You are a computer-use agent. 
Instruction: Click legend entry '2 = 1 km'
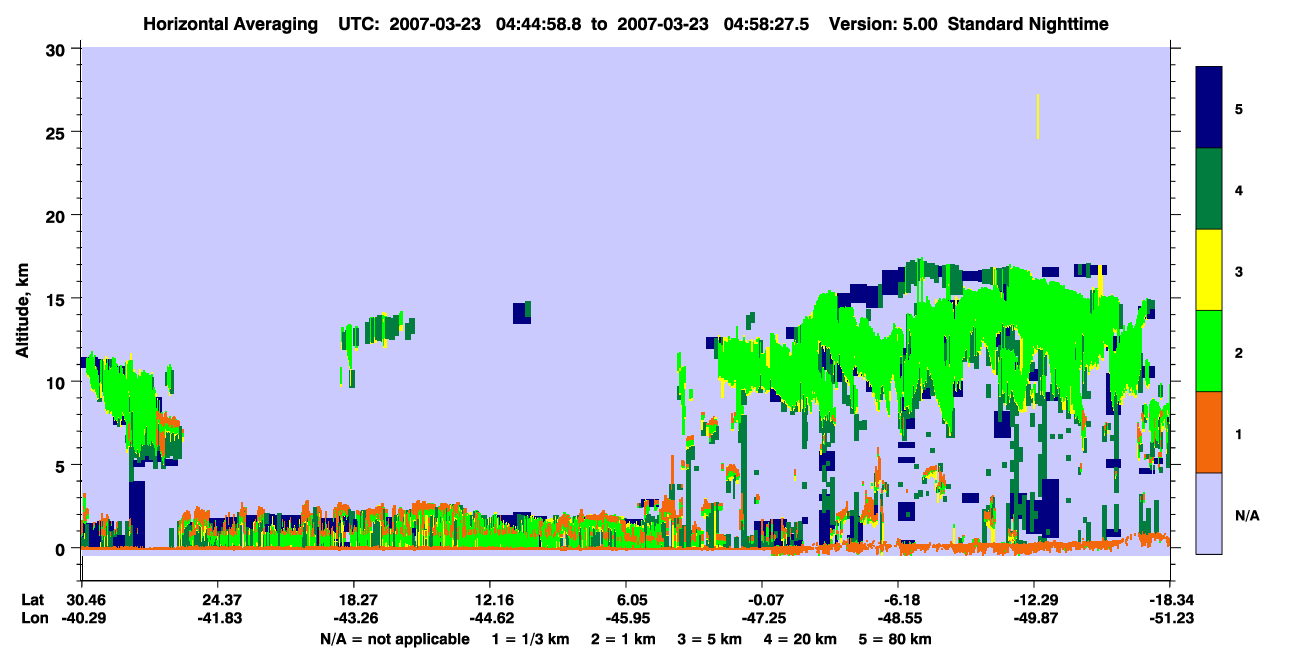click(624, 639)
